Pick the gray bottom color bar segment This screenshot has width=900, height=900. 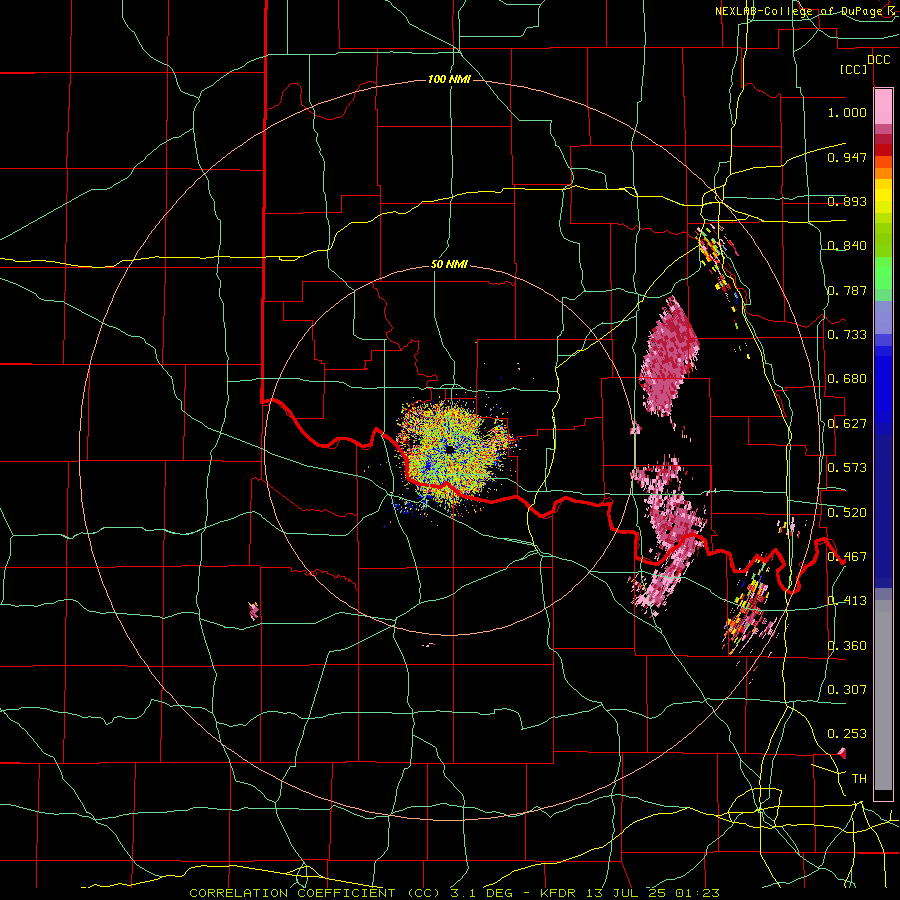pyautogui.click(x=883, y=695)
